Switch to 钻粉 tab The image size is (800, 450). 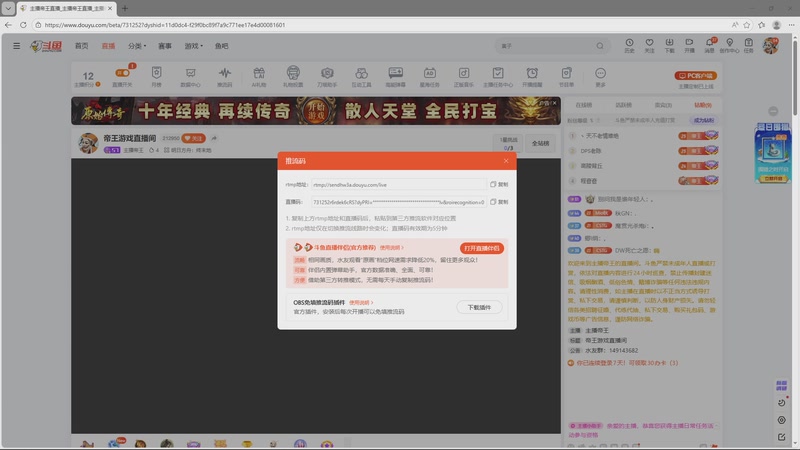(703, 105)
